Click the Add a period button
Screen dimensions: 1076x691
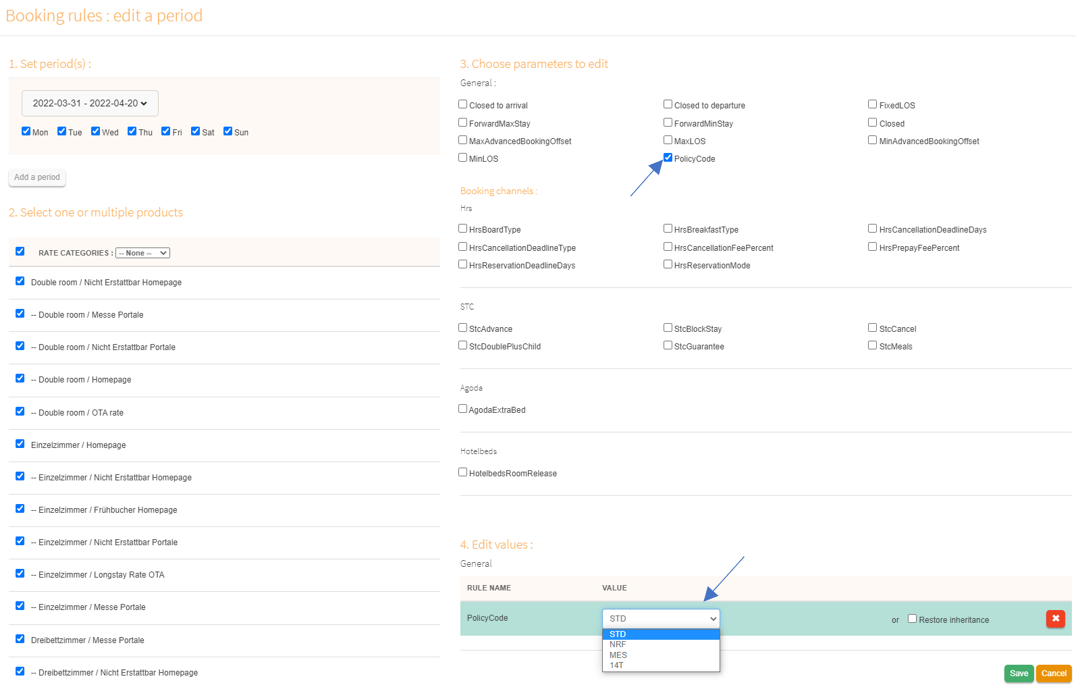coord(37,177)
